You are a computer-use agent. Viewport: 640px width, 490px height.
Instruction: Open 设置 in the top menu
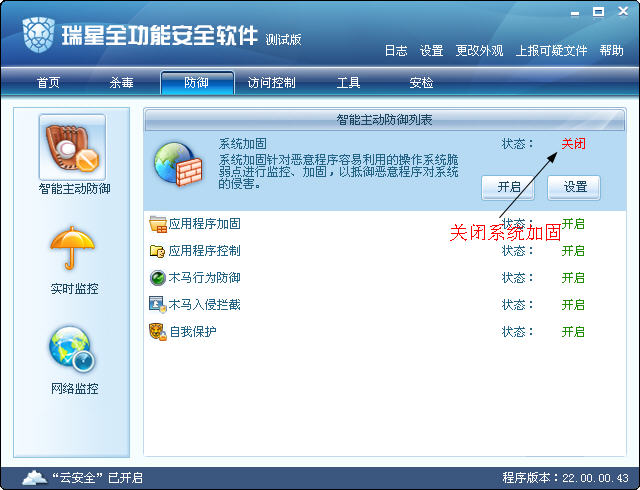(x=431, y=51)
